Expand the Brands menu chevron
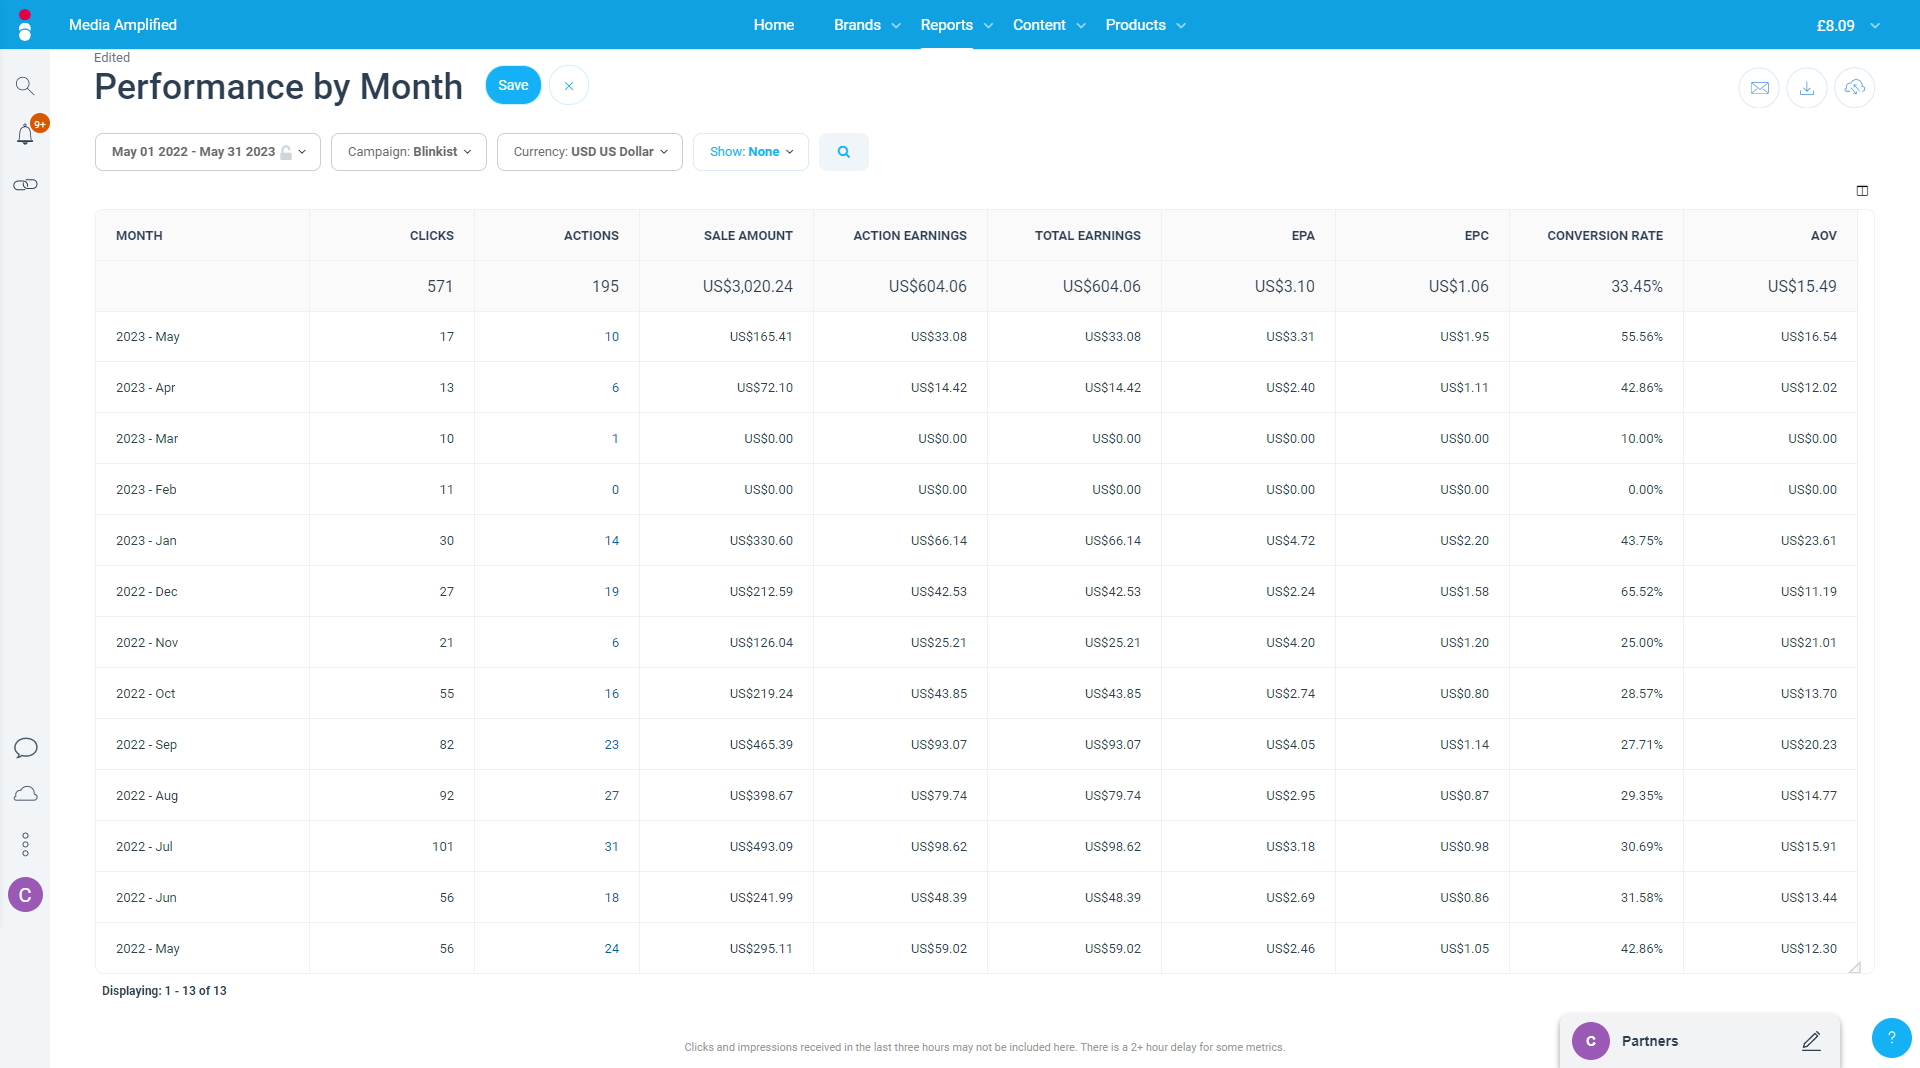 896,26
